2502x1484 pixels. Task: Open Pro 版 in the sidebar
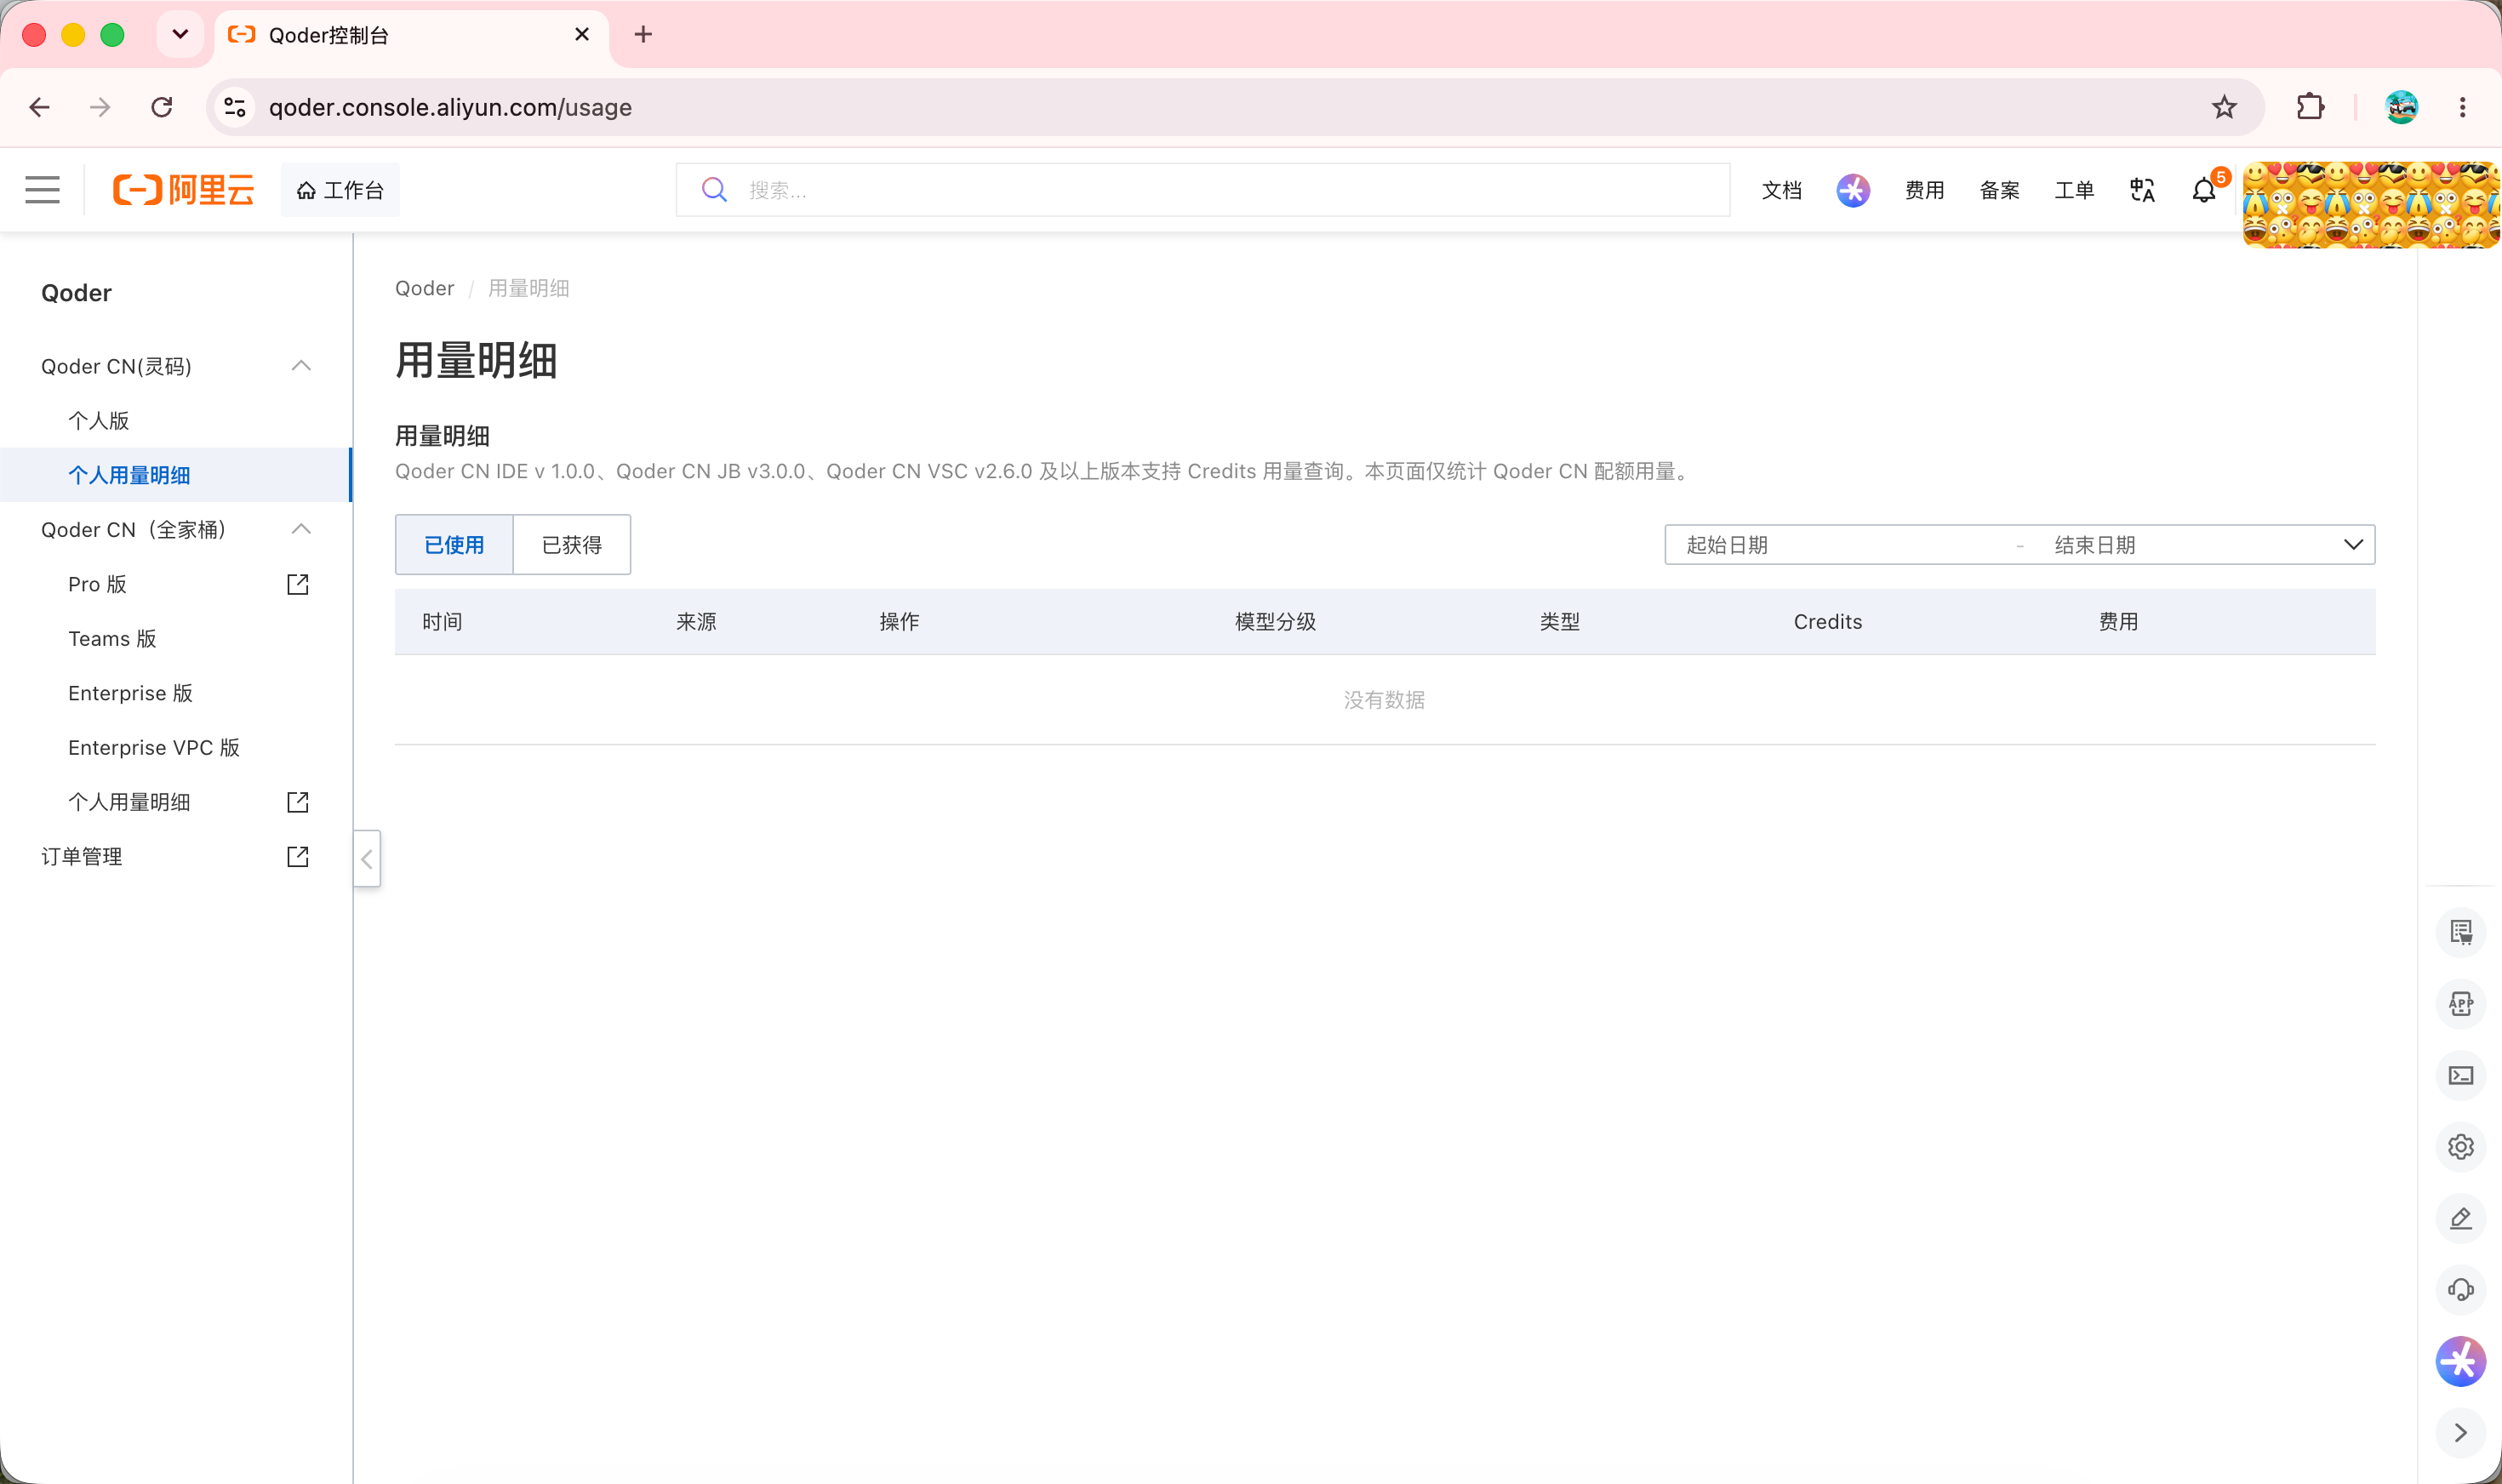tap(97, 584)
